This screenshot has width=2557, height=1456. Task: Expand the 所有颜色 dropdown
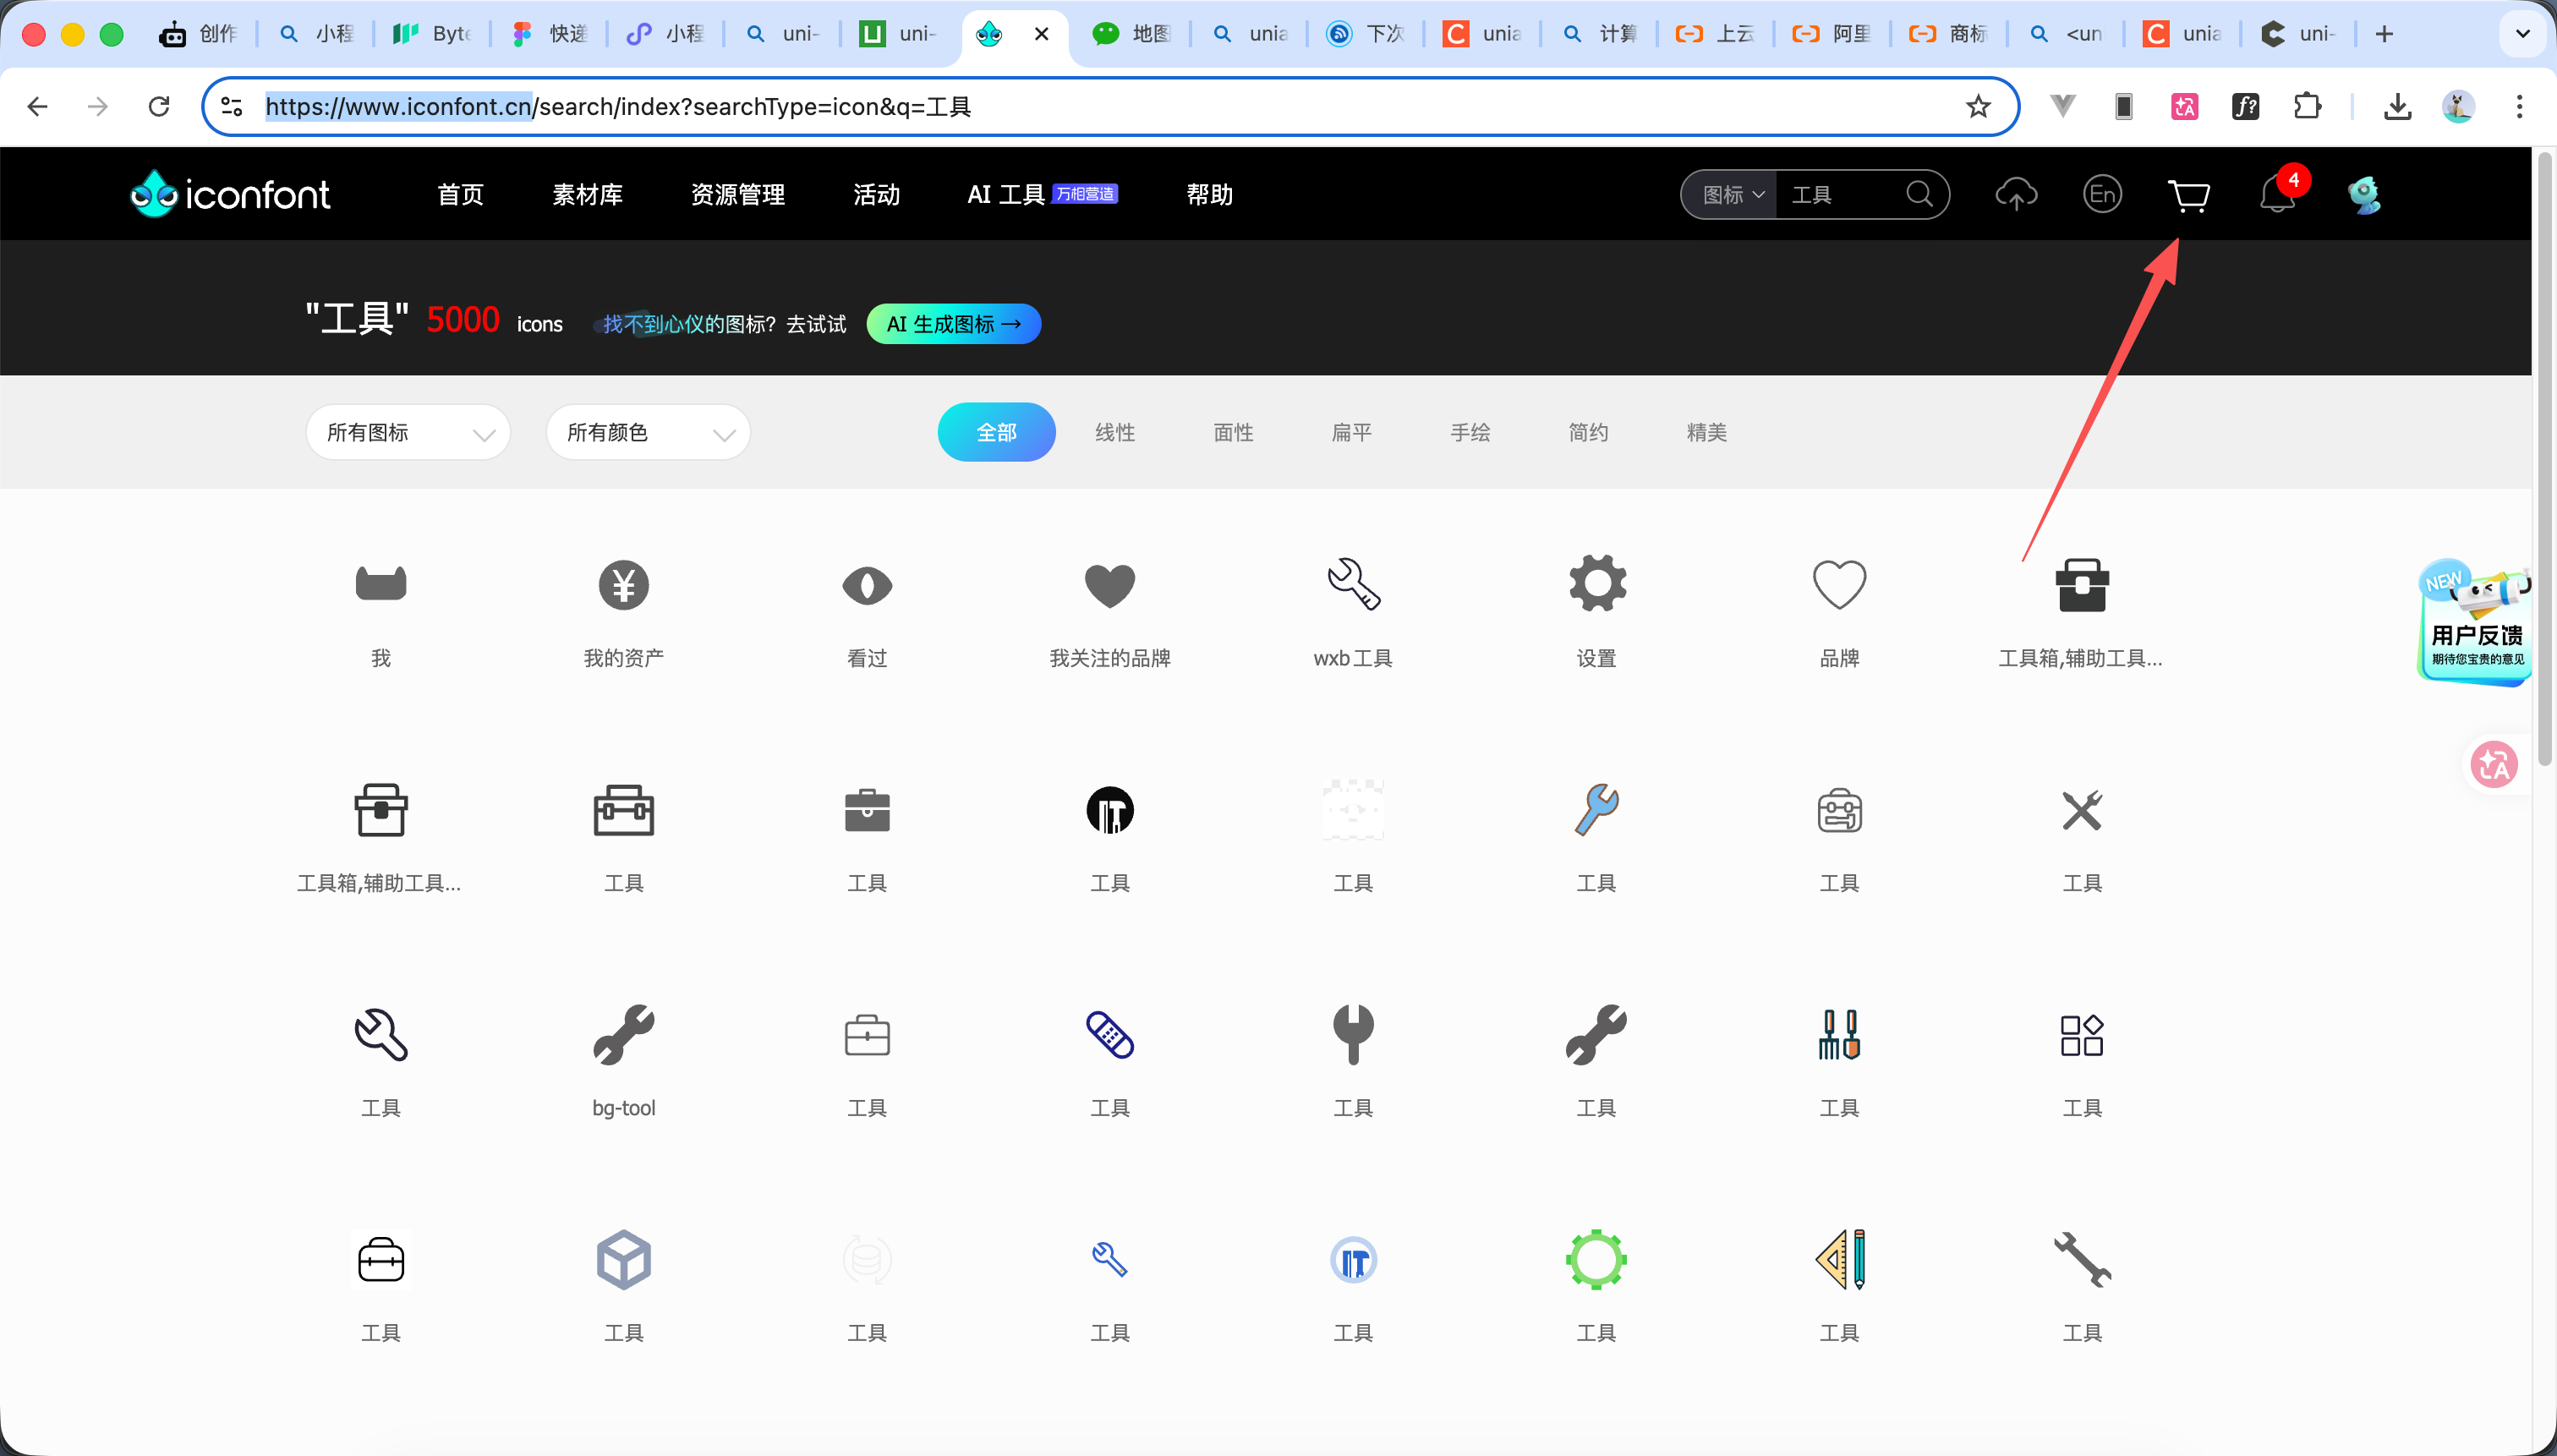648,433
